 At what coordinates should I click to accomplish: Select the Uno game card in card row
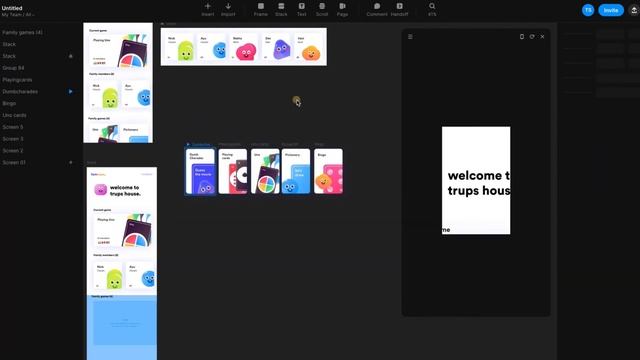[x=265, y=171]
